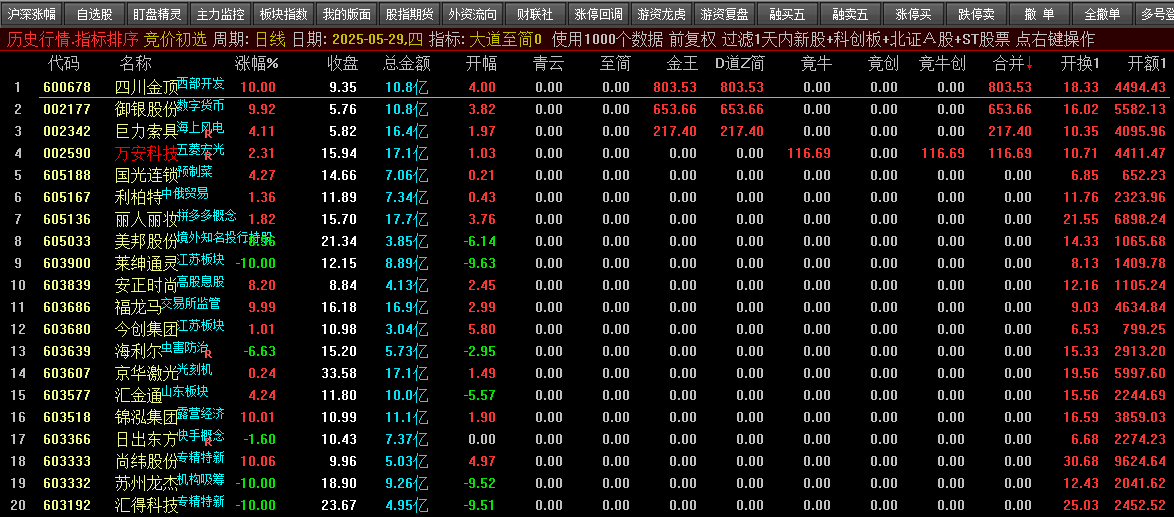Sort by the 代码 column header
Image resolution: width=1174 pixels, height=517 pixels.
[x=64, y=63]
